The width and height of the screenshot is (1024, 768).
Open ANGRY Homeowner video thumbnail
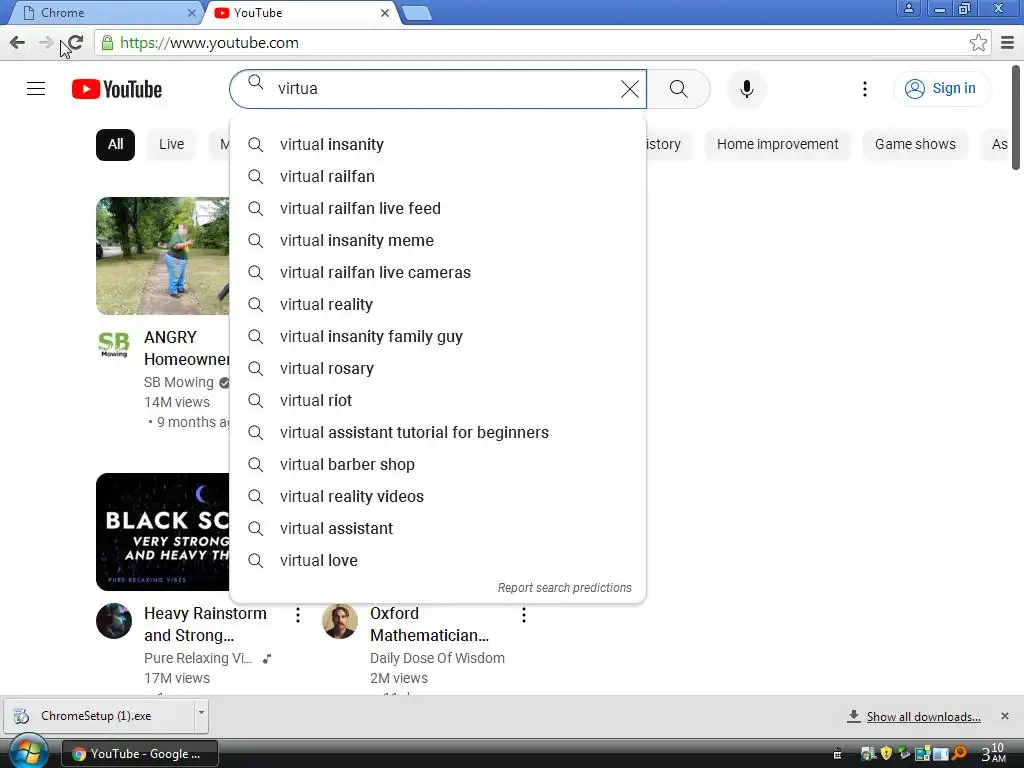(x=163, y=256)
